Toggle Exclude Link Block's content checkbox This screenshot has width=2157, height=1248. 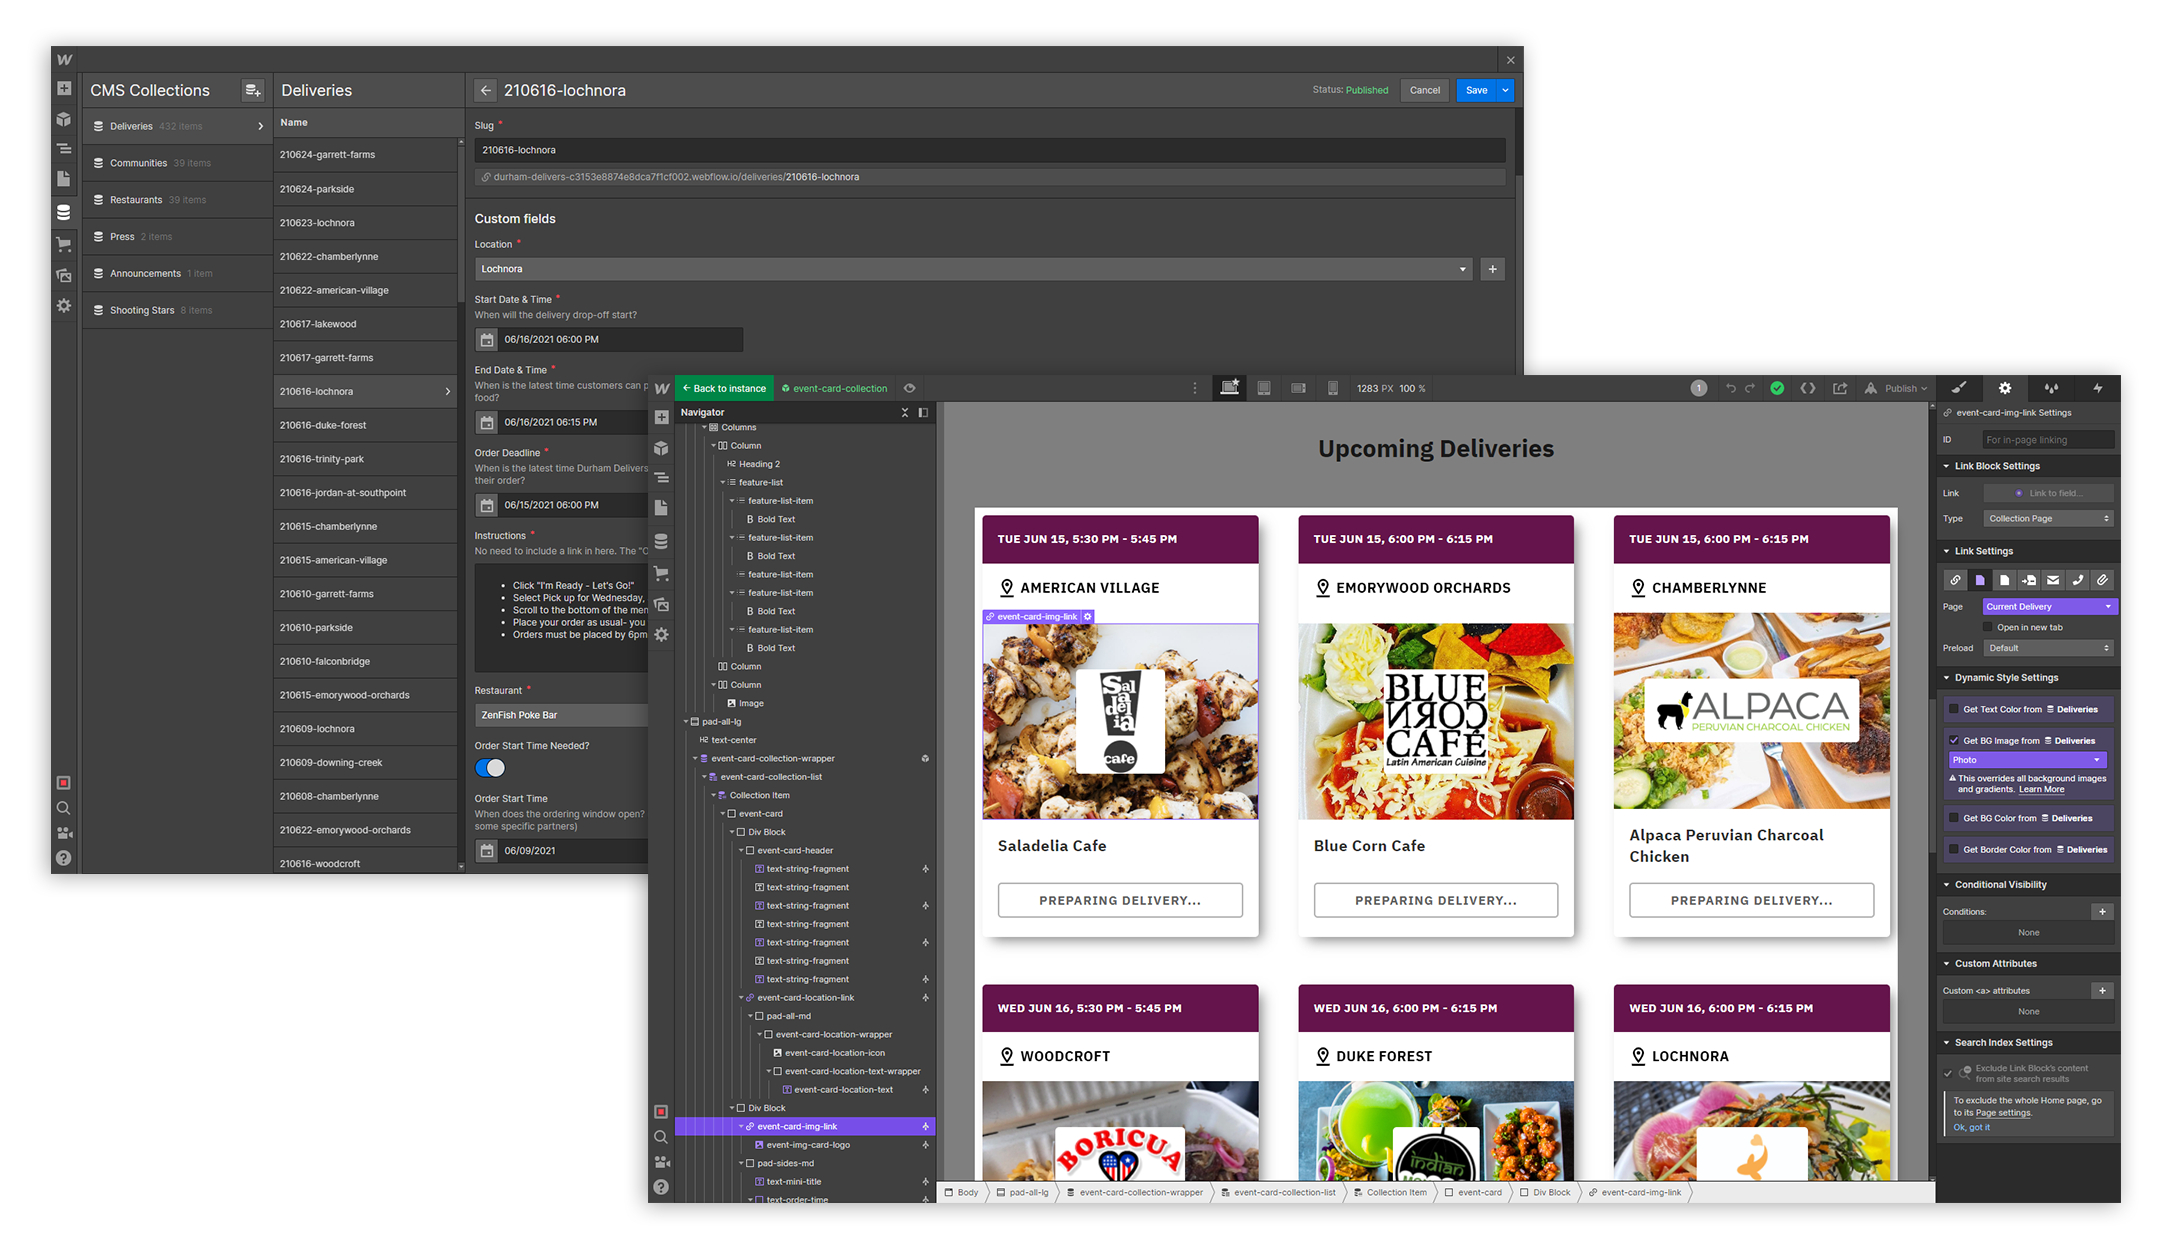tap(1948, 1073)
